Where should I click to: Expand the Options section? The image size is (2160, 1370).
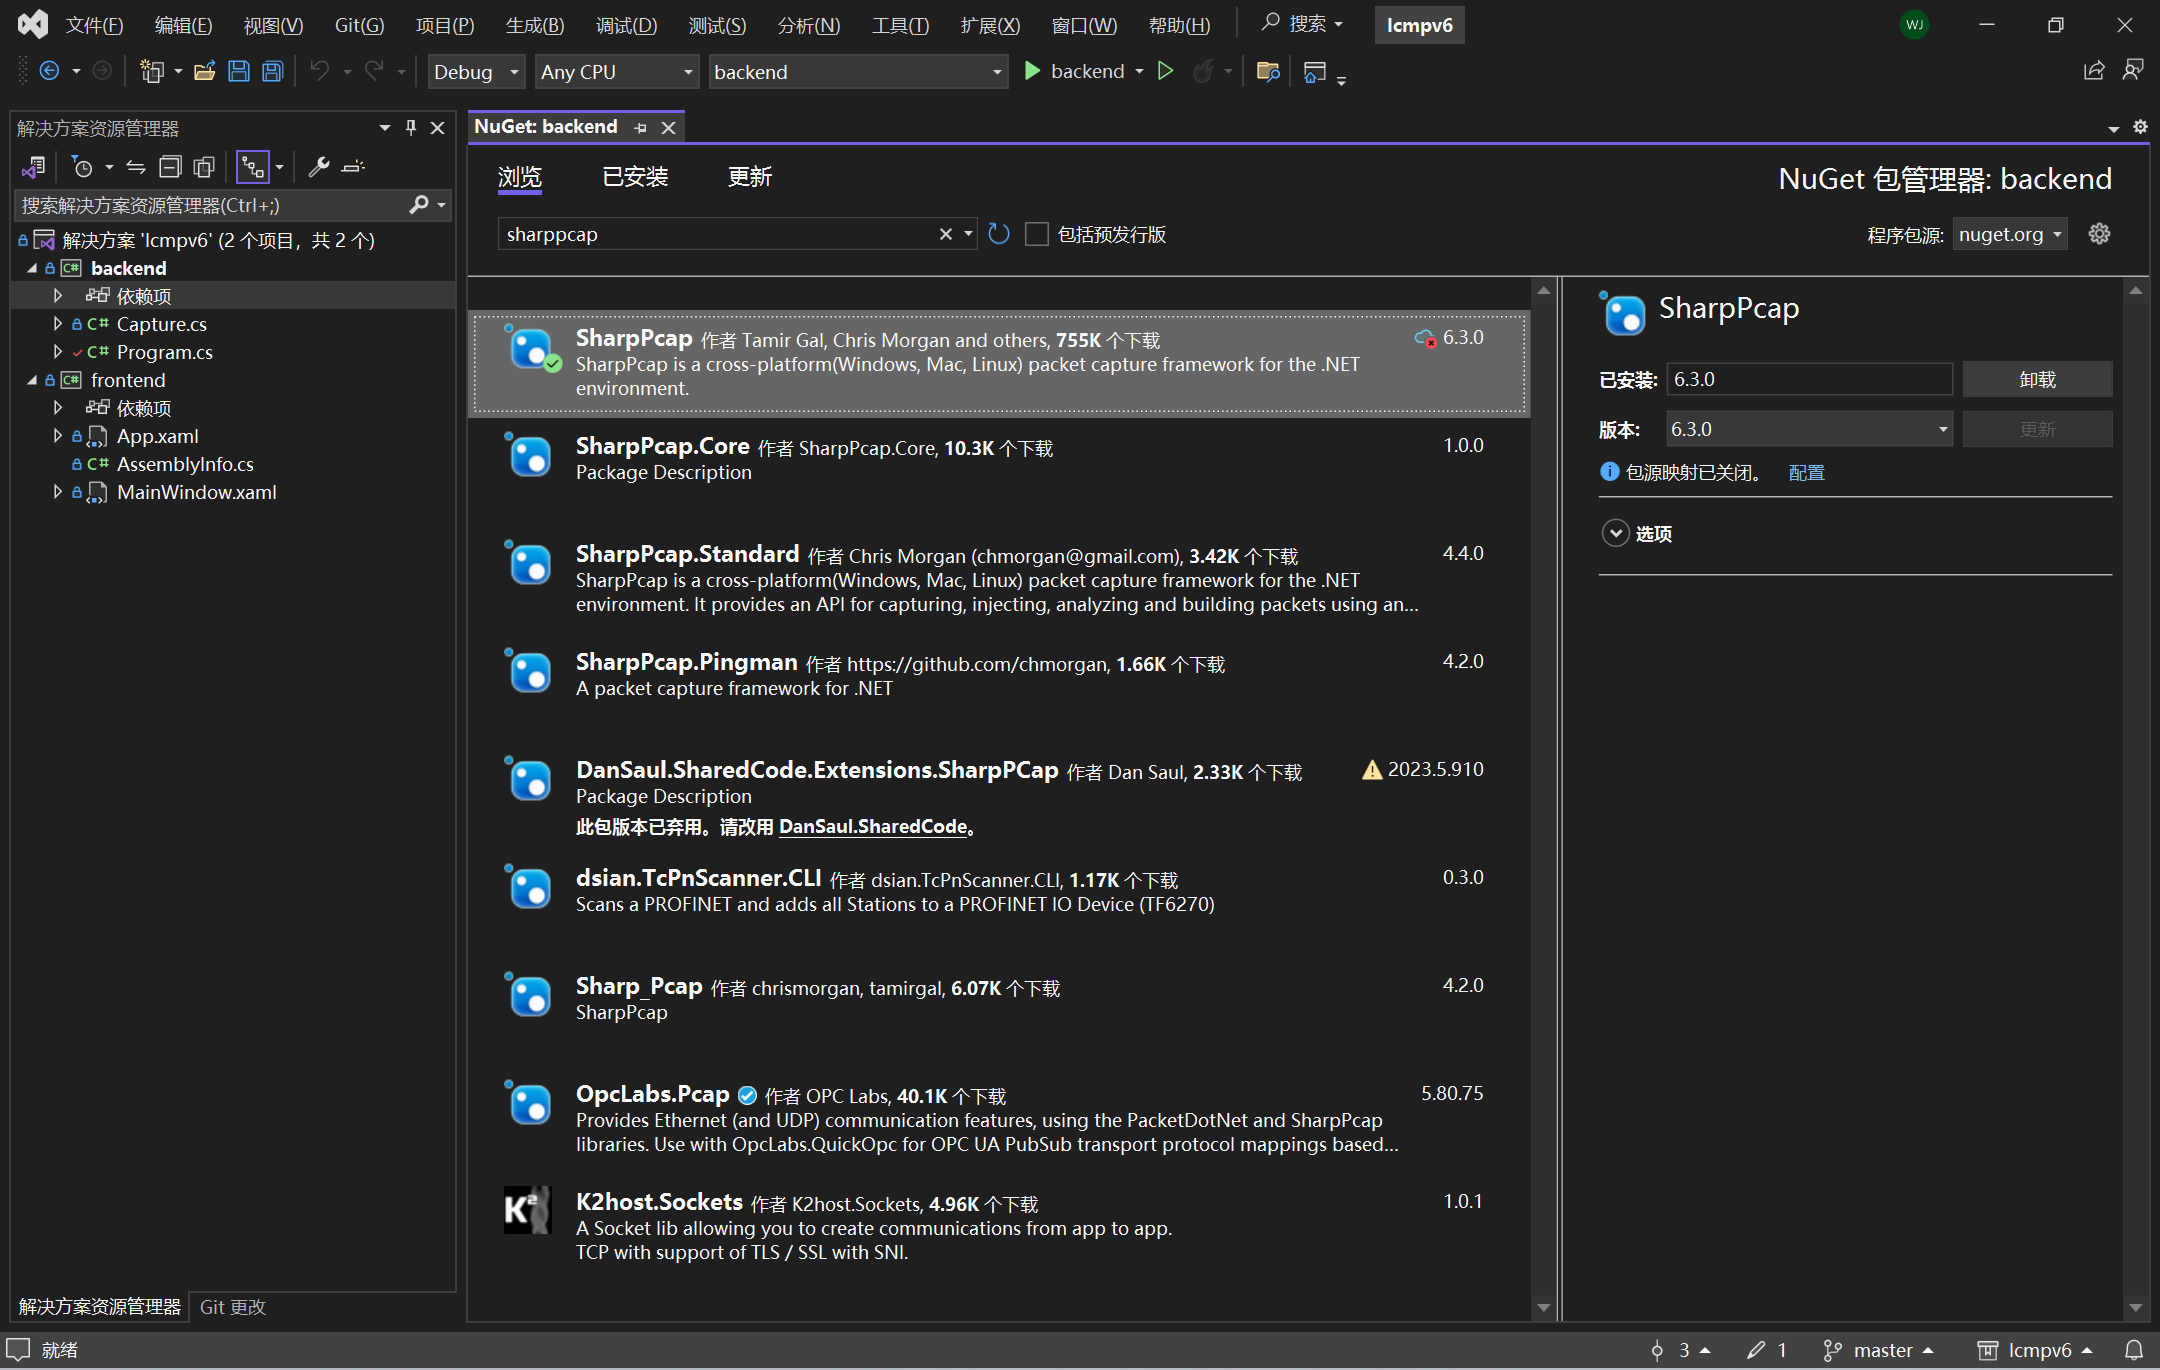1616,534
